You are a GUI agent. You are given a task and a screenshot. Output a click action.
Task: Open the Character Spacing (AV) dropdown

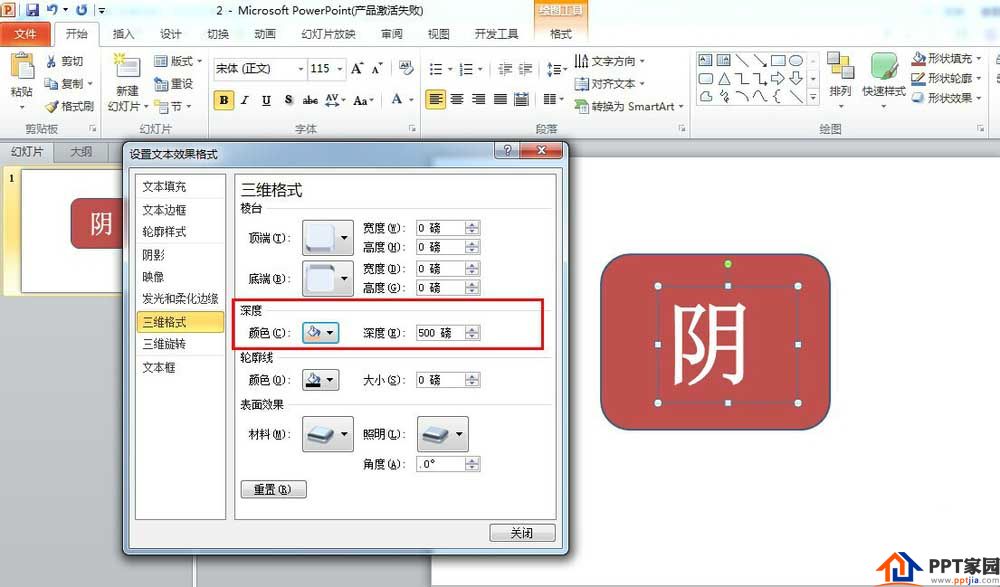335,100
